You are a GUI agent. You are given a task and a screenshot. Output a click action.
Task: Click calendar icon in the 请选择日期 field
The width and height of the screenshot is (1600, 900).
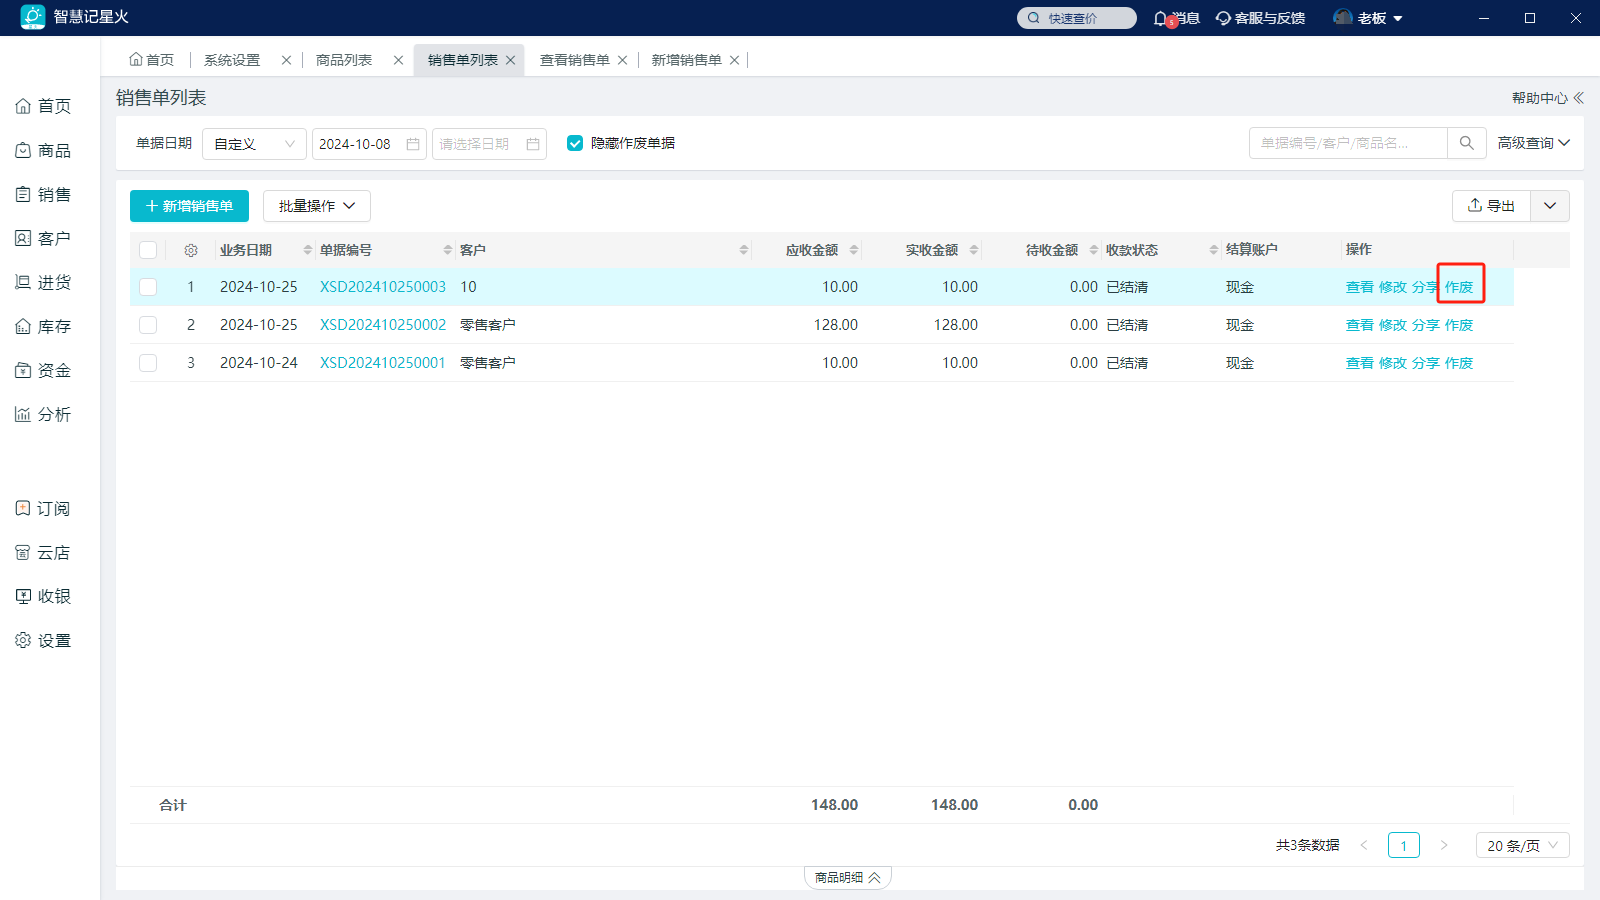(533, 144)
